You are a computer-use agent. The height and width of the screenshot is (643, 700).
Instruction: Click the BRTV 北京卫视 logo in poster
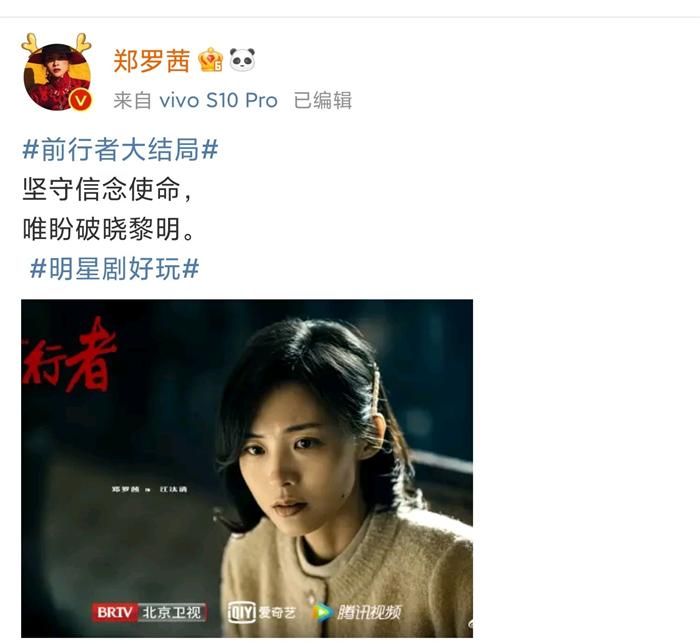[x=150, y=612]
